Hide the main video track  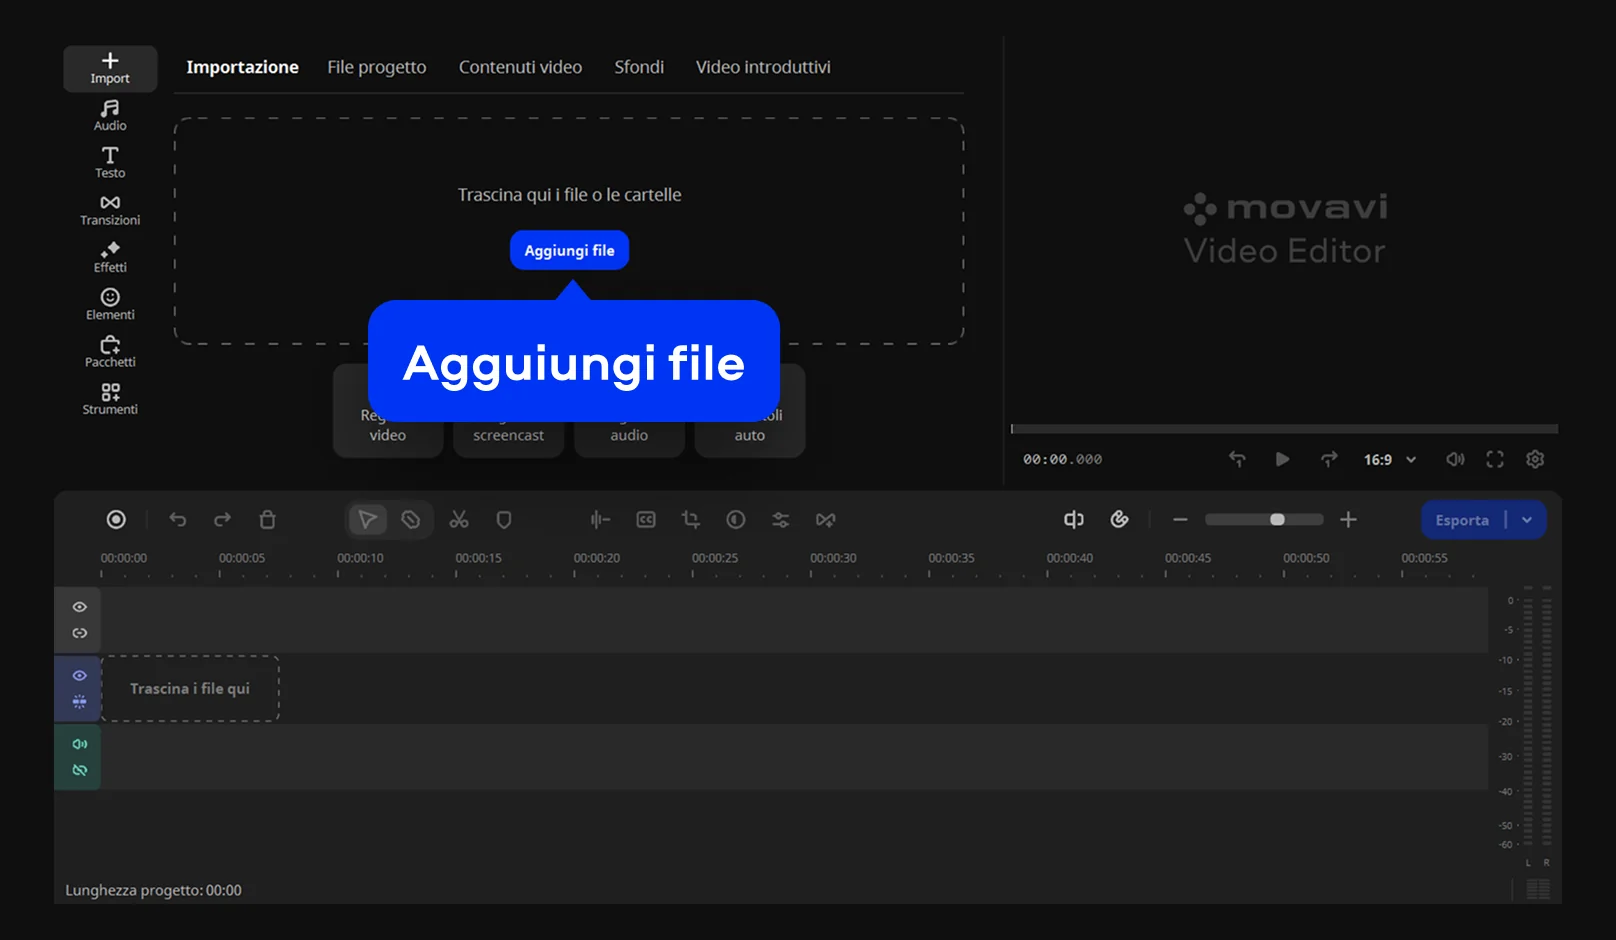[x=80, y=676]
